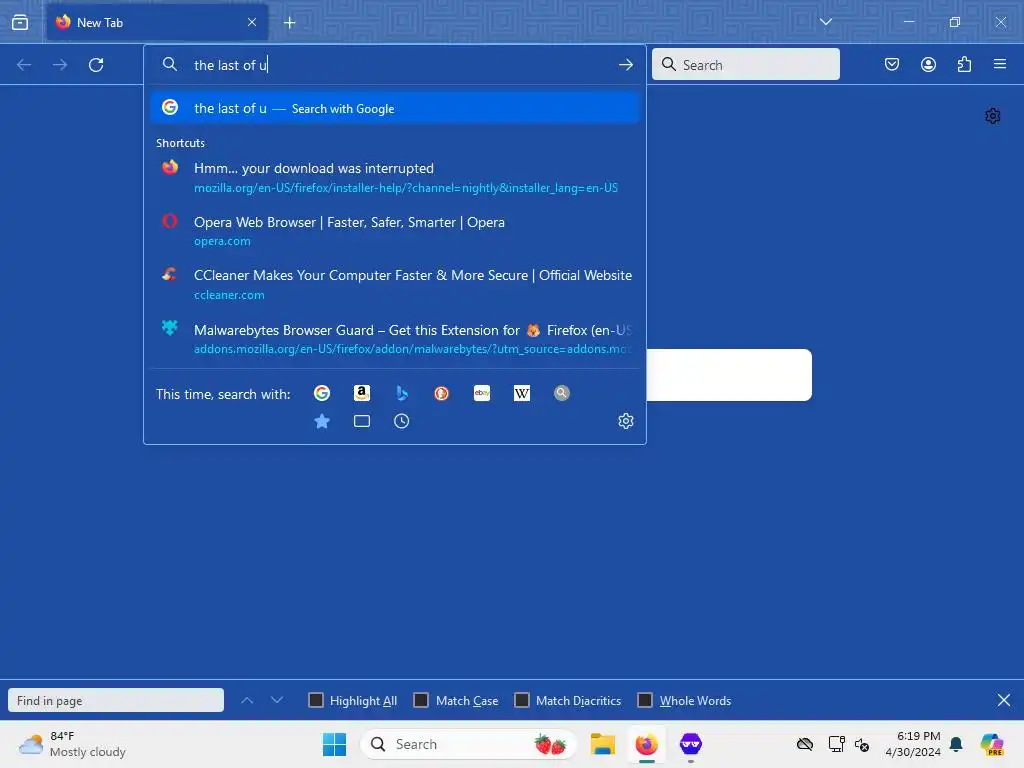The height and width of the screenshot is (768, 1024).
Task: Open the purple mask app on taskbar
Action: tap(690, 744)
